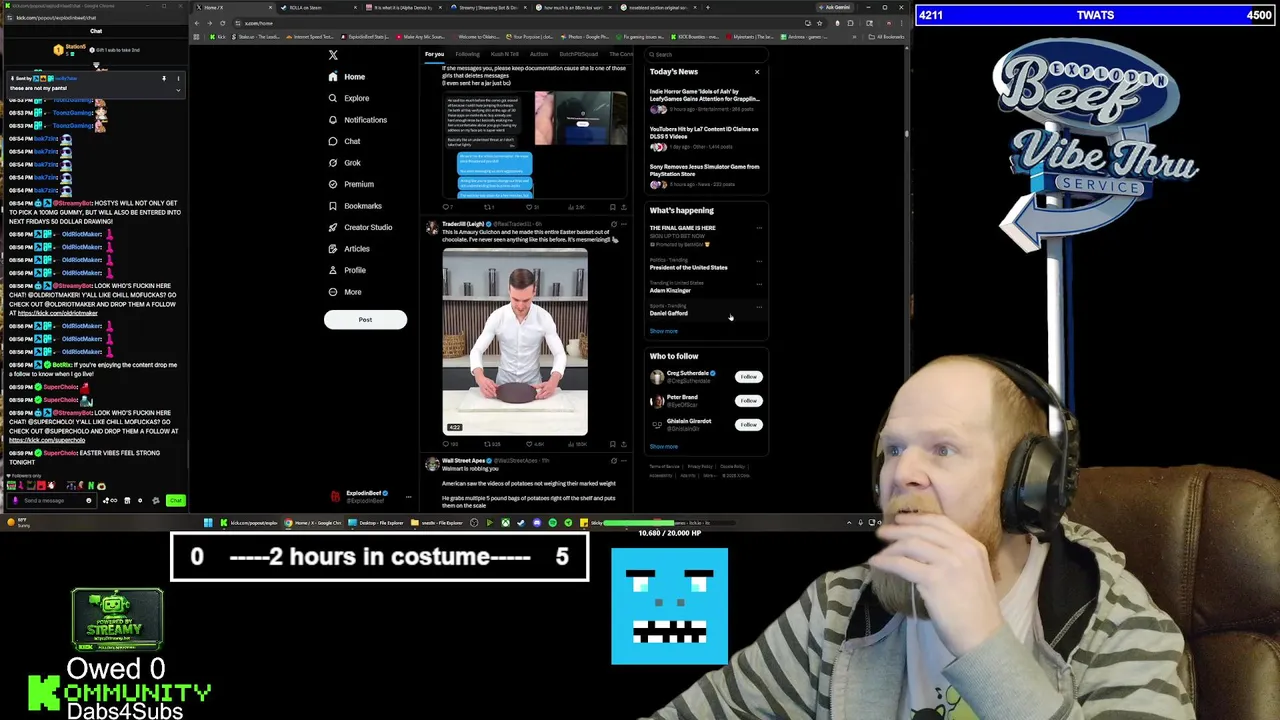Show more under Who to follow

tap(664, 447)
